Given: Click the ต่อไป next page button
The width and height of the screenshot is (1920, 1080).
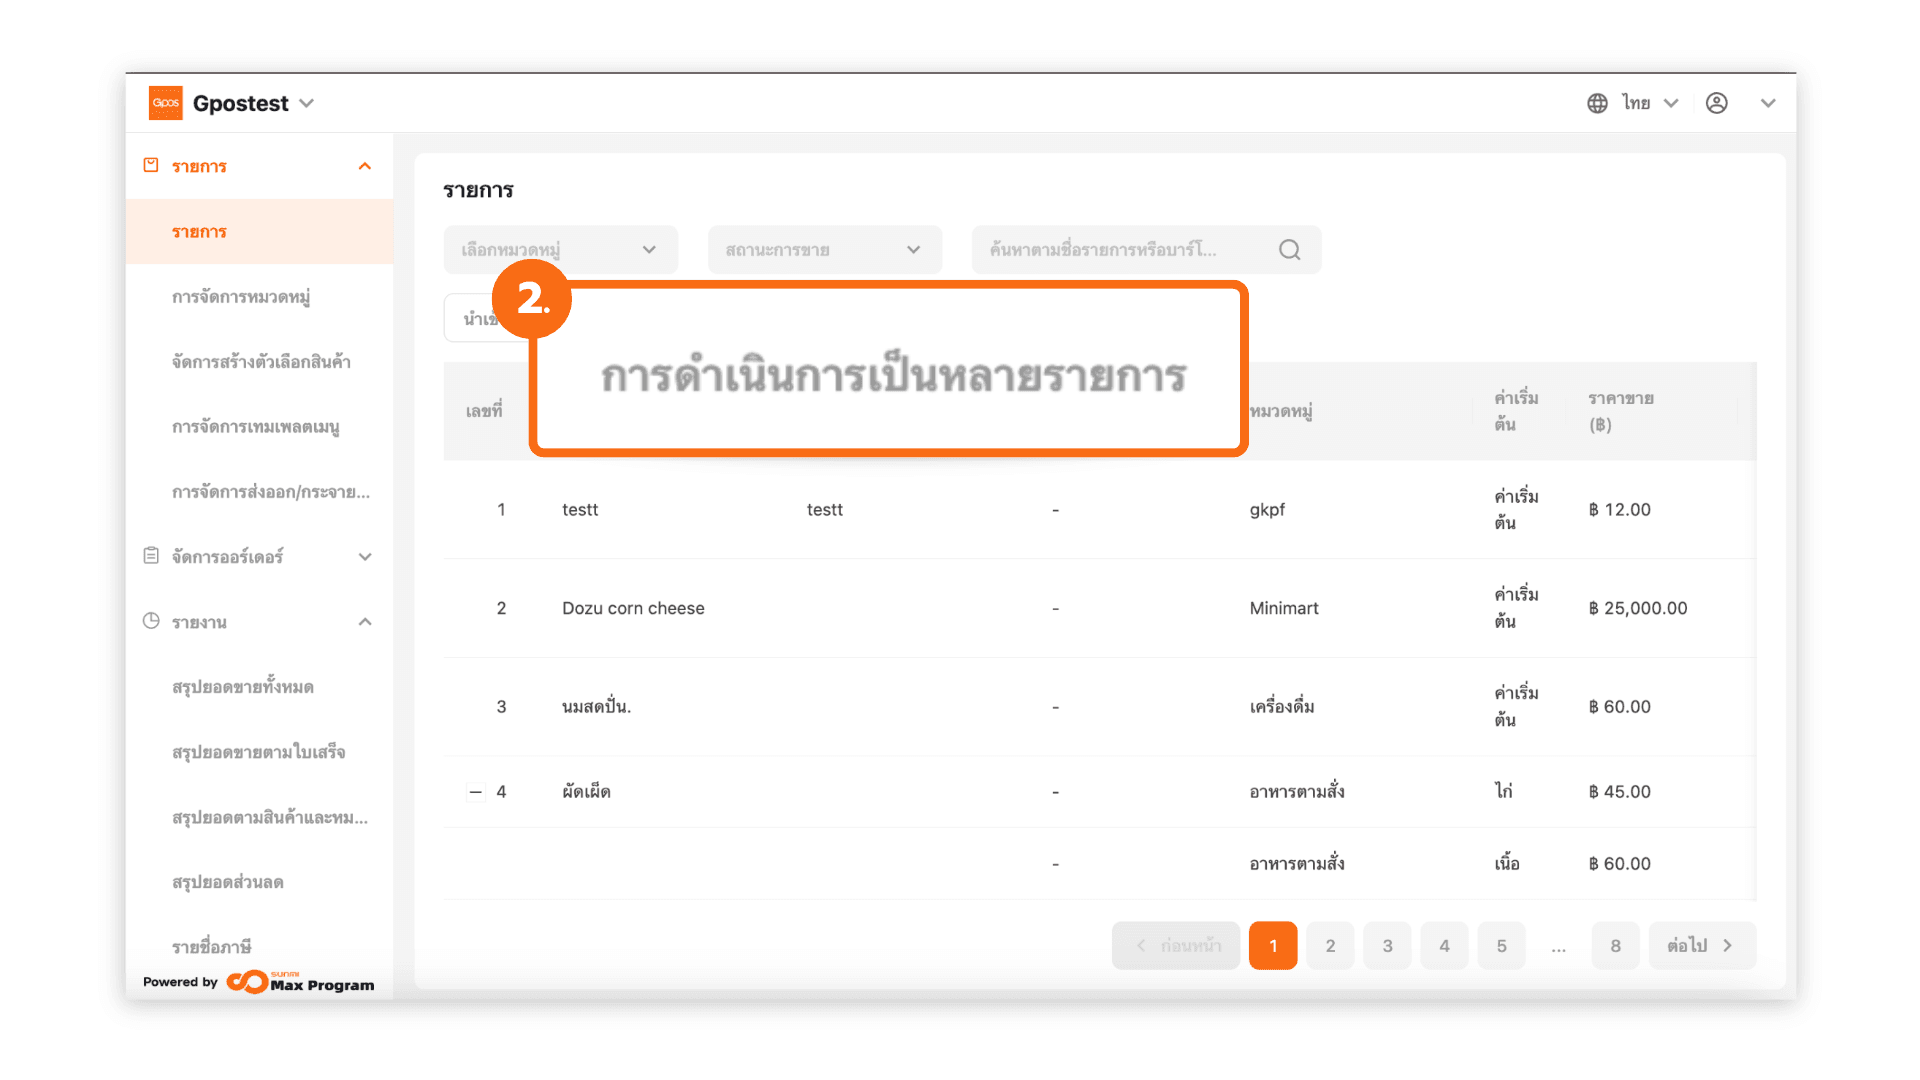Looking at the screenshot, I should (x=1701, y=946).
